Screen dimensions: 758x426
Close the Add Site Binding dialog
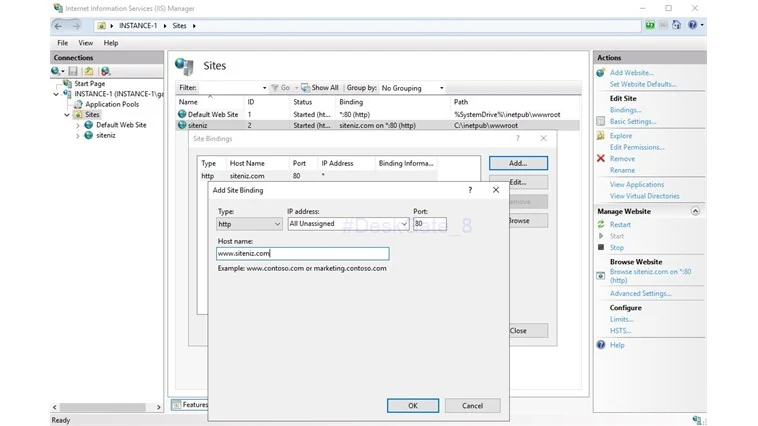point(496,190)
